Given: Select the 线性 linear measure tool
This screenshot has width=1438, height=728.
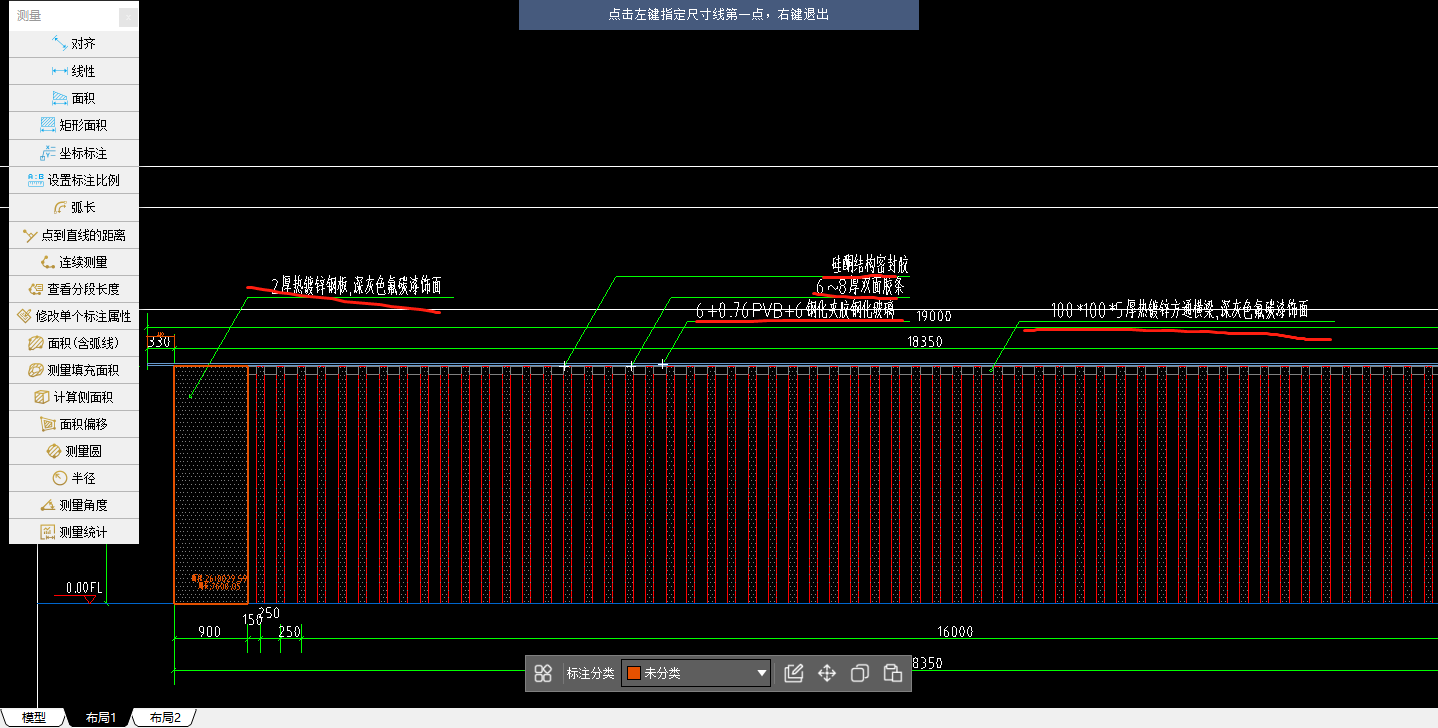Looking at the screenshot, I should click(x=73, y=71).
